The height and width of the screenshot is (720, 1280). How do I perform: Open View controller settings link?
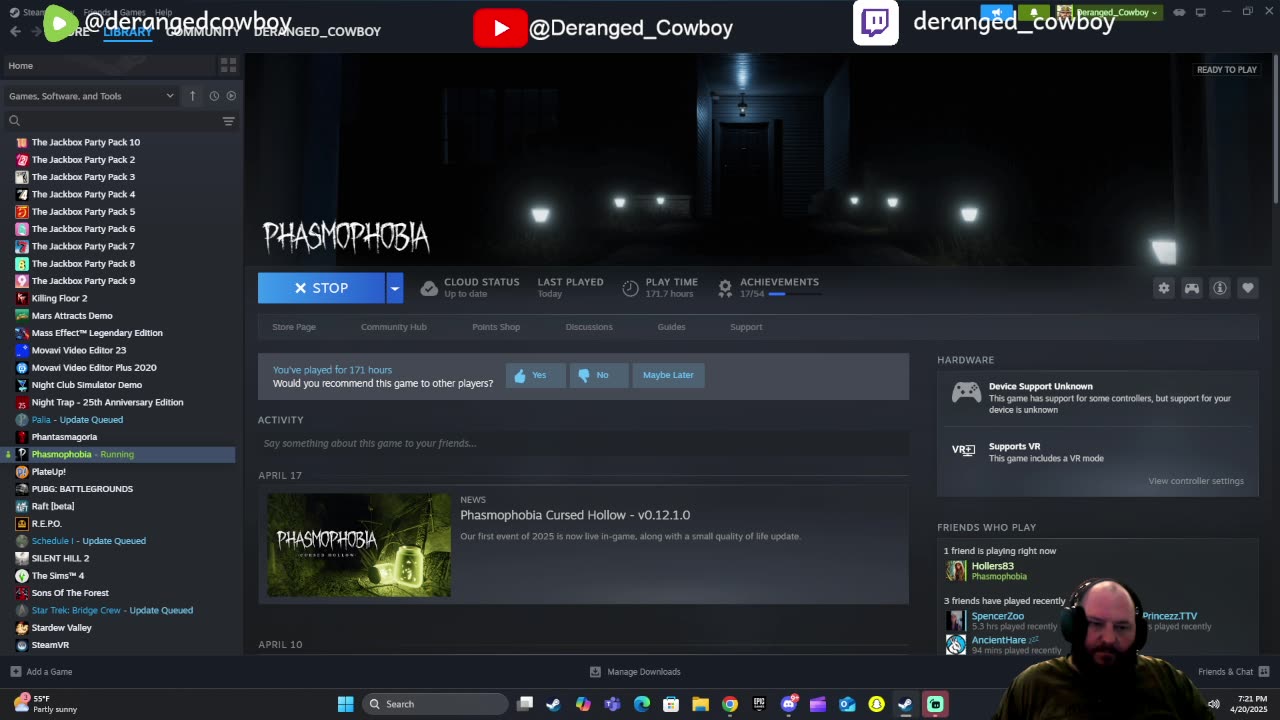click(1196, 481)
